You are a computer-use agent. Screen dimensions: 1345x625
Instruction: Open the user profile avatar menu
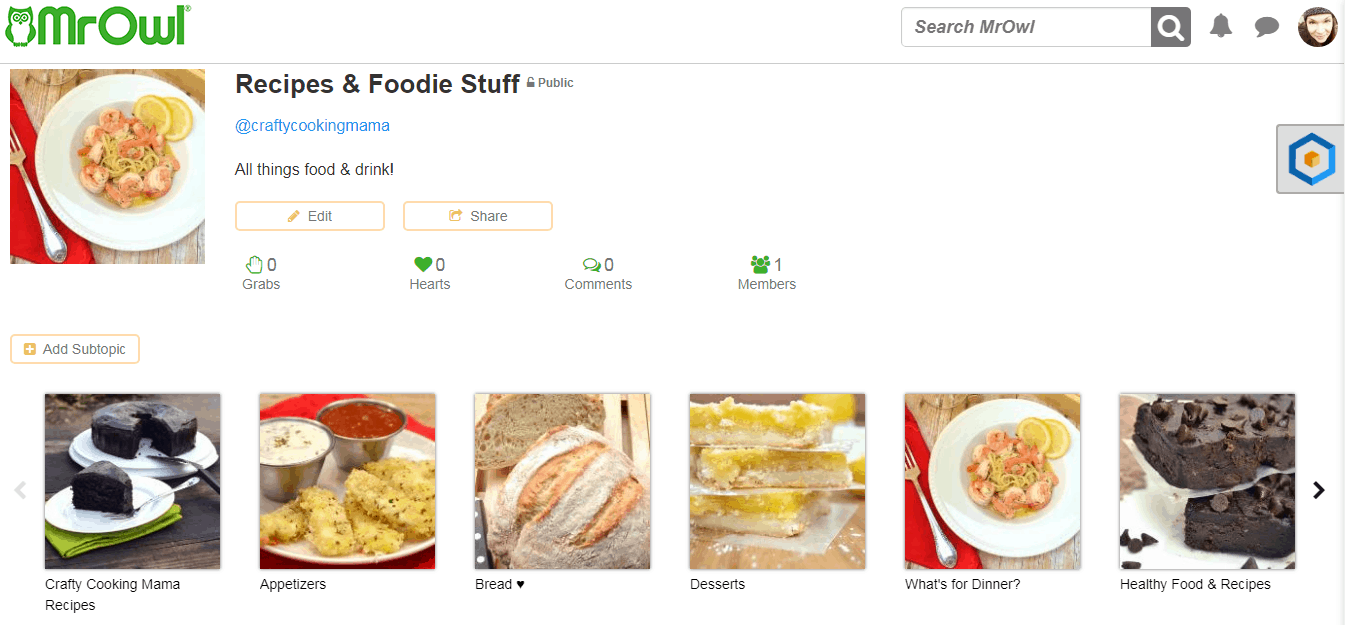tap(1317, 27)
